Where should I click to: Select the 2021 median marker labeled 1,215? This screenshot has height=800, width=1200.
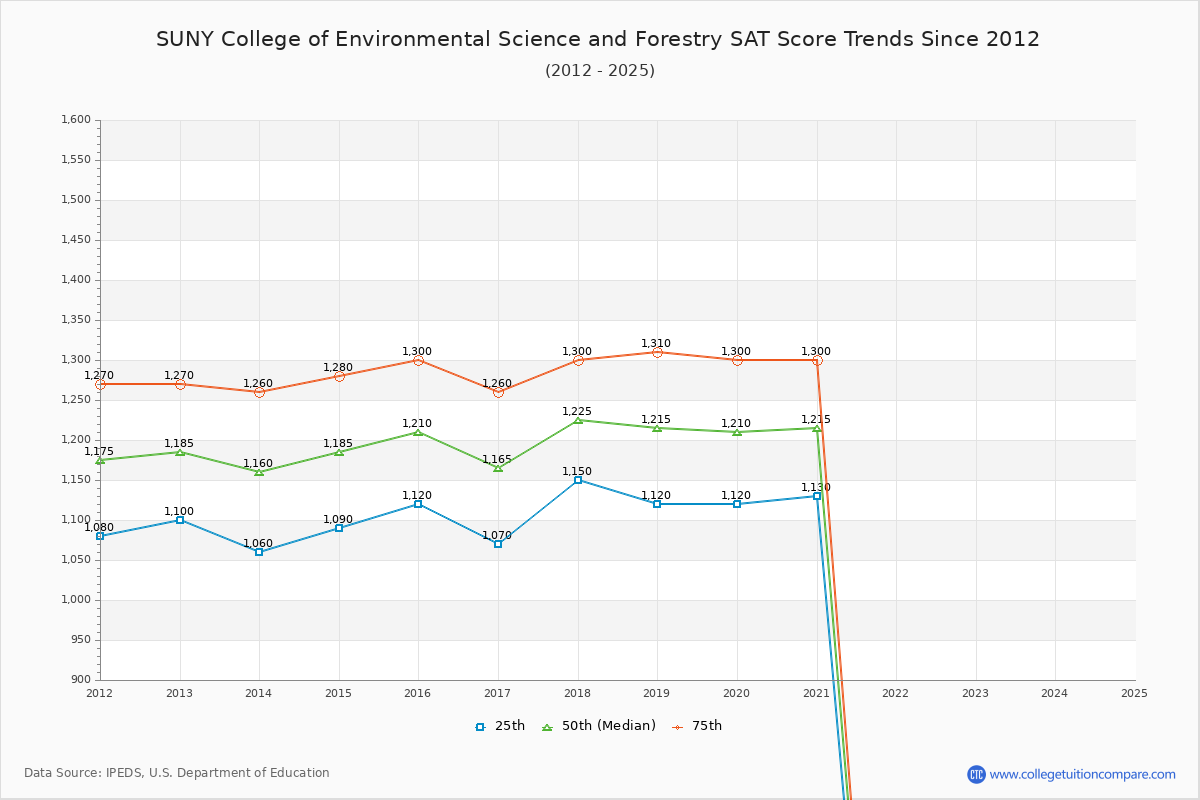(x=817, y=428)
